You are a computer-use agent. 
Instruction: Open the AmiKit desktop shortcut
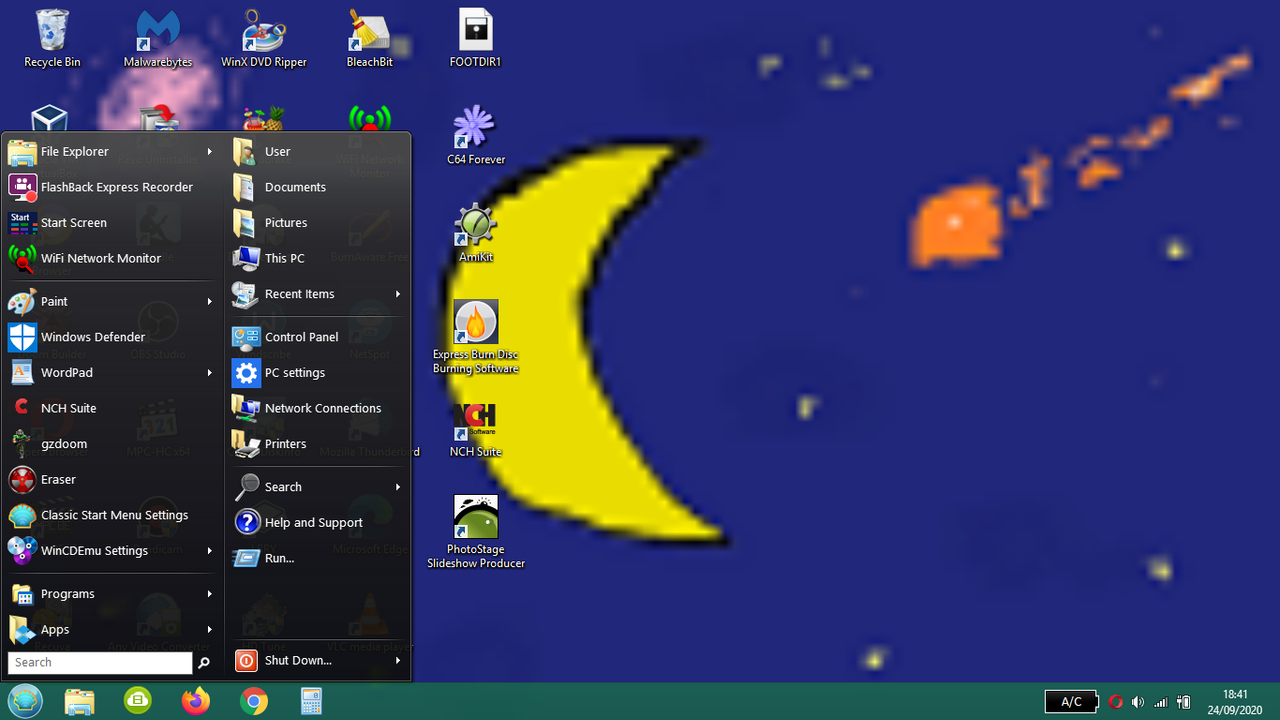point(476,234)
